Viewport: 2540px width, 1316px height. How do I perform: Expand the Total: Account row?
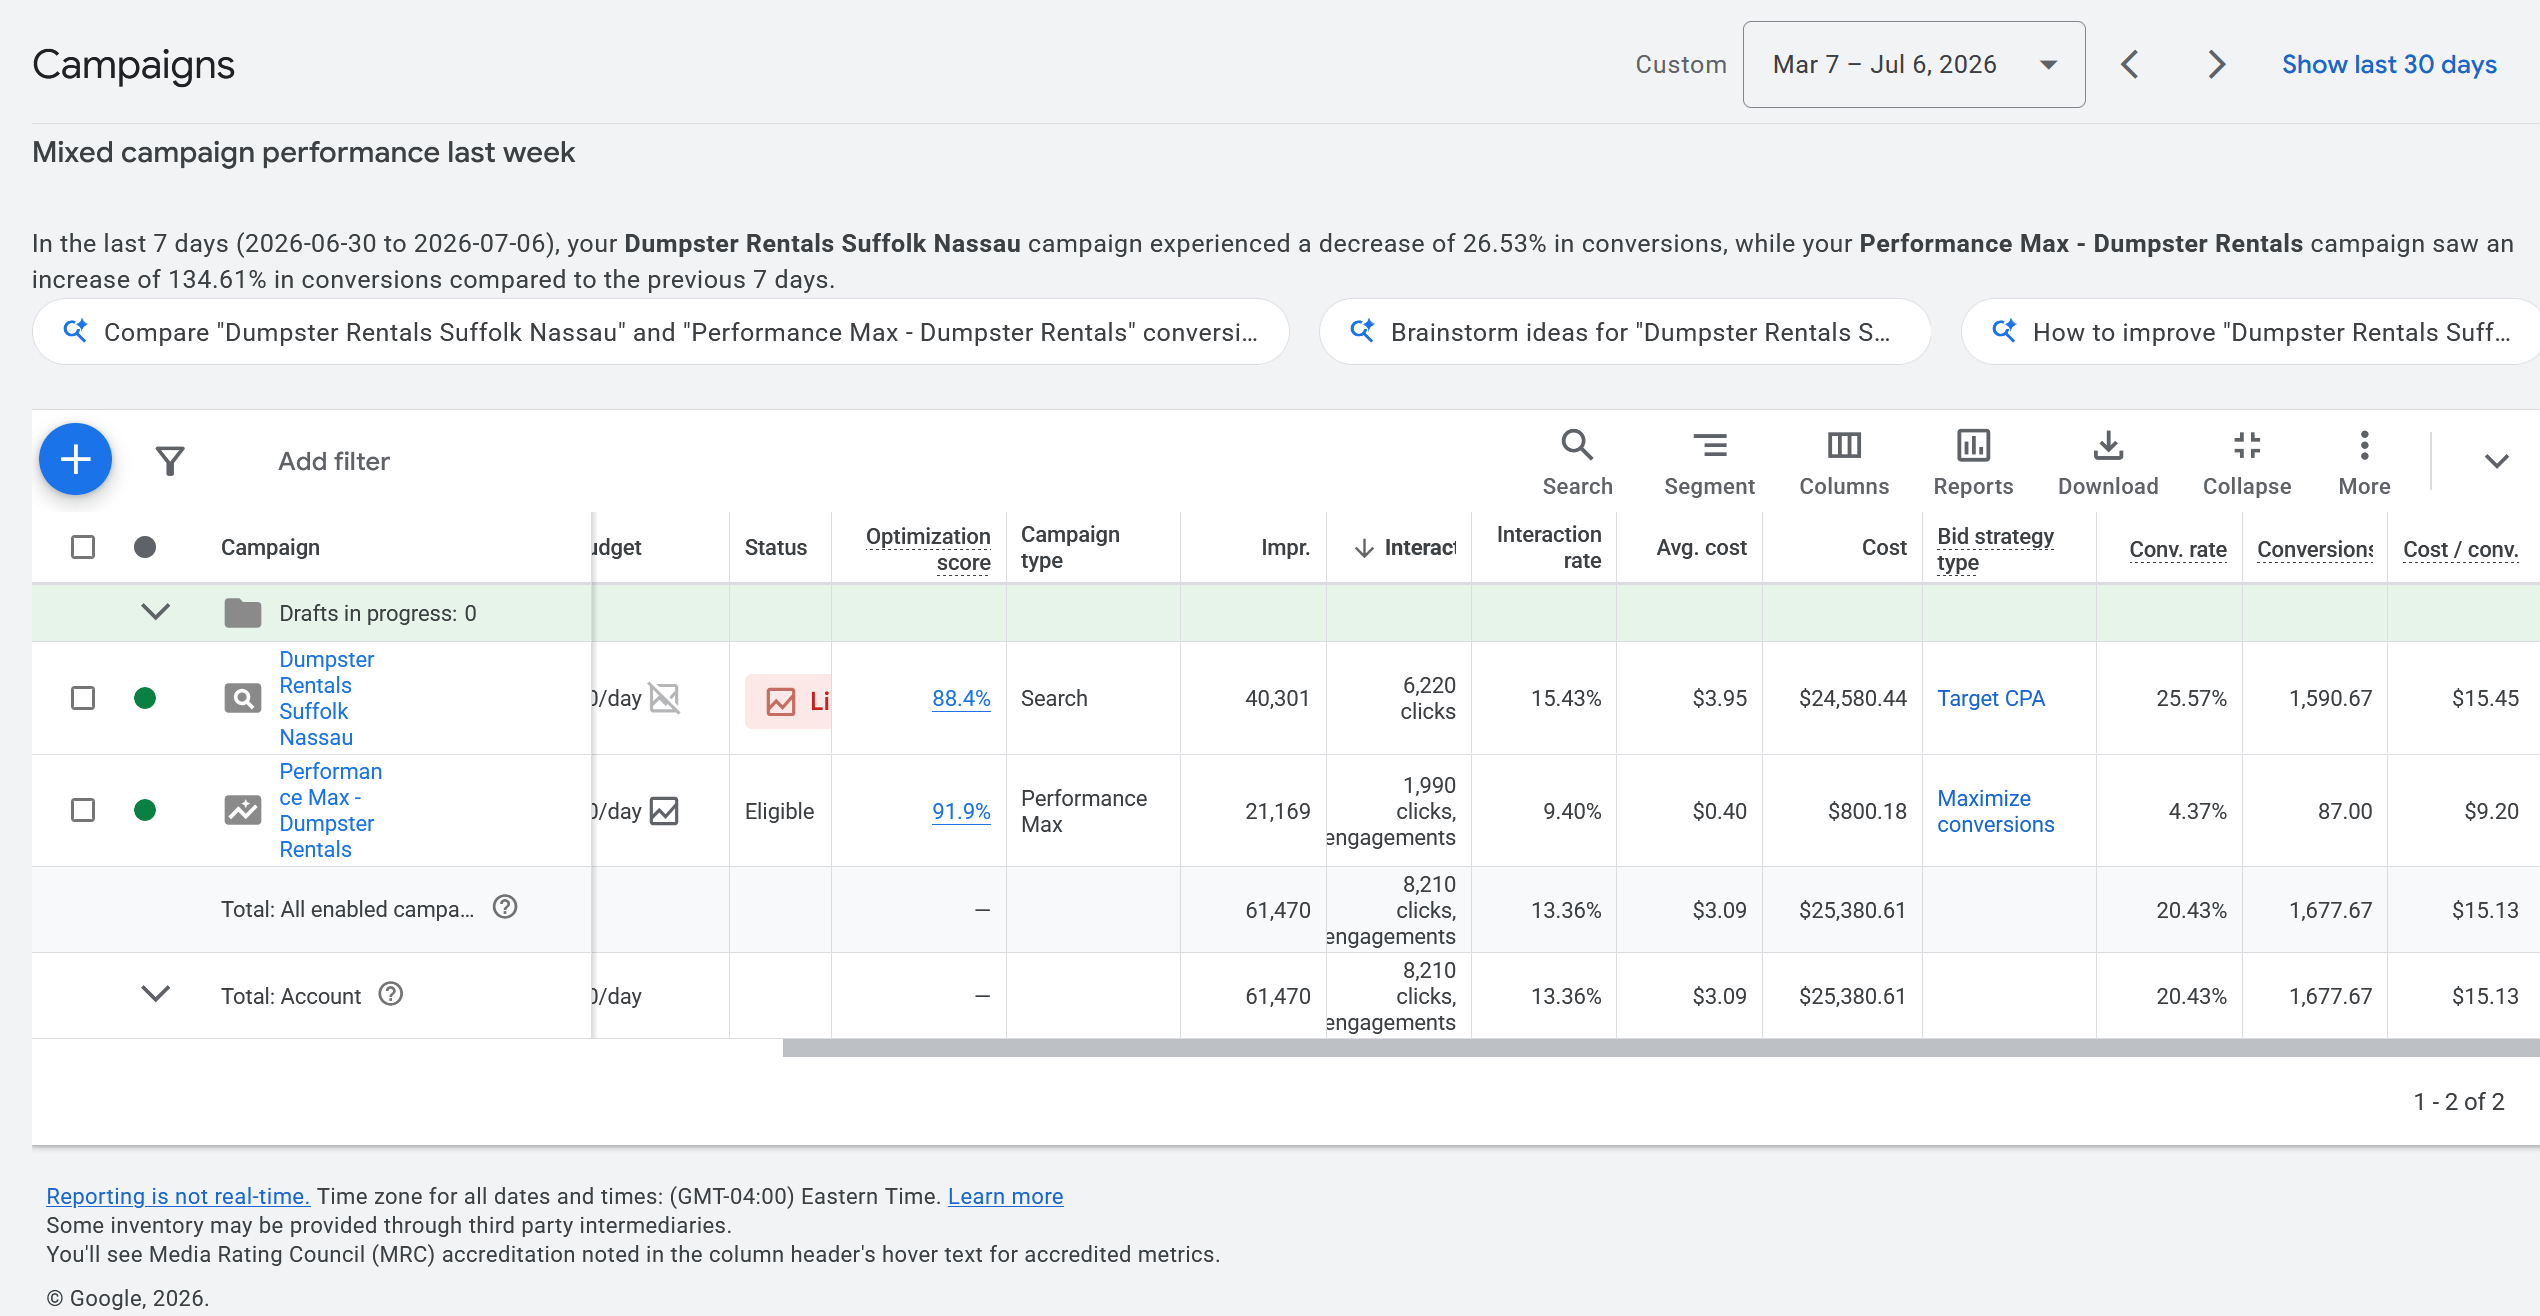[x=155, y=994]
